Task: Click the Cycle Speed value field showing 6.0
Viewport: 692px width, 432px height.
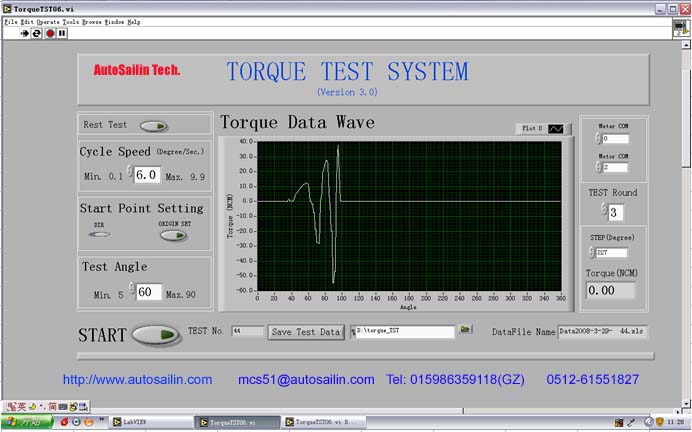Action: [x=147, y=175]
